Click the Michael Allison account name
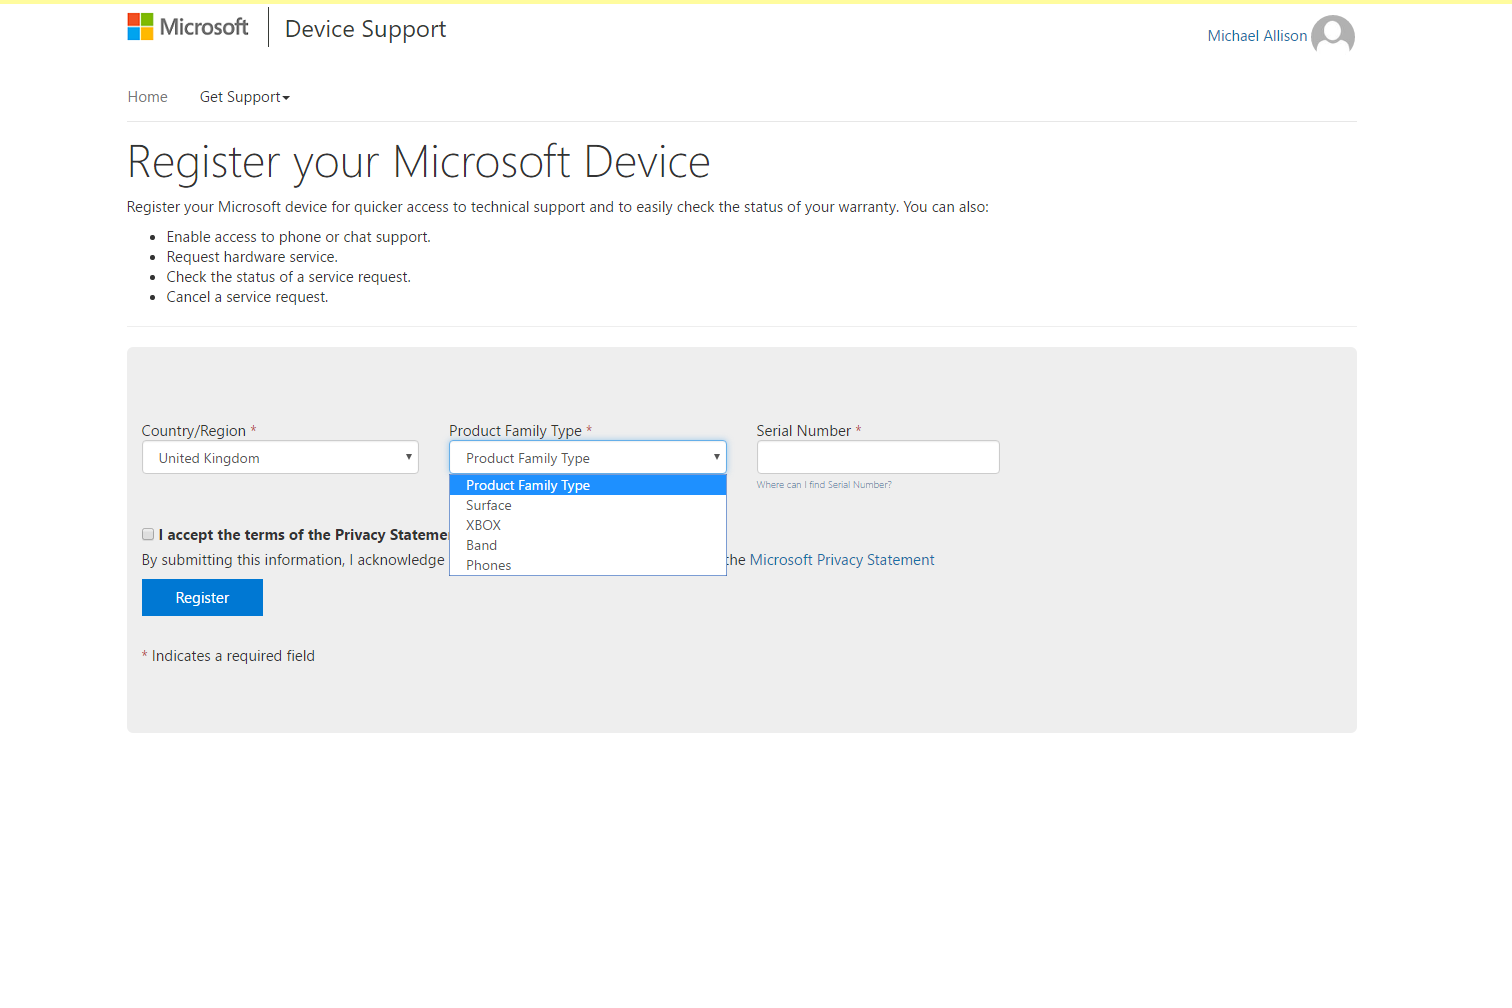This screenshot has width=1512, height=1008. 1257,36
